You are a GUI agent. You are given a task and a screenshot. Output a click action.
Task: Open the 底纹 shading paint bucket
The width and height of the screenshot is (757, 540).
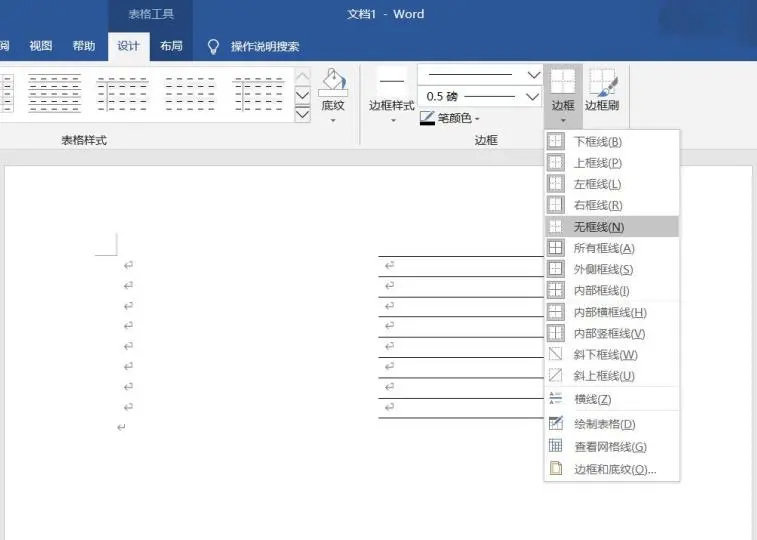coord(333,81)
